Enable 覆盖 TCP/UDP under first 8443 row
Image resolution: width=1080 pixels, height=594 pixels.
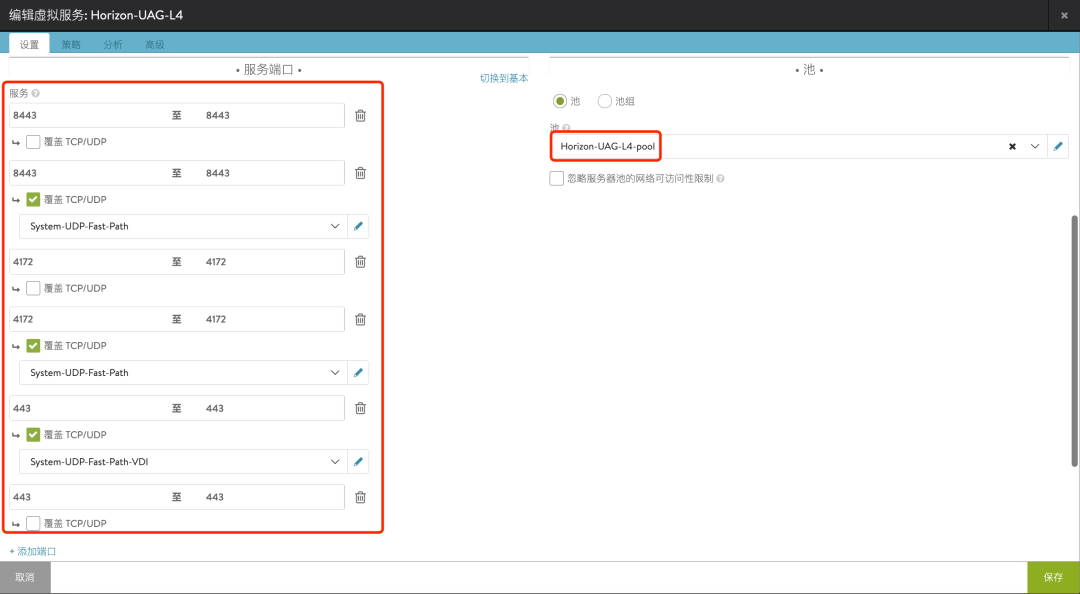pos(33,142)
